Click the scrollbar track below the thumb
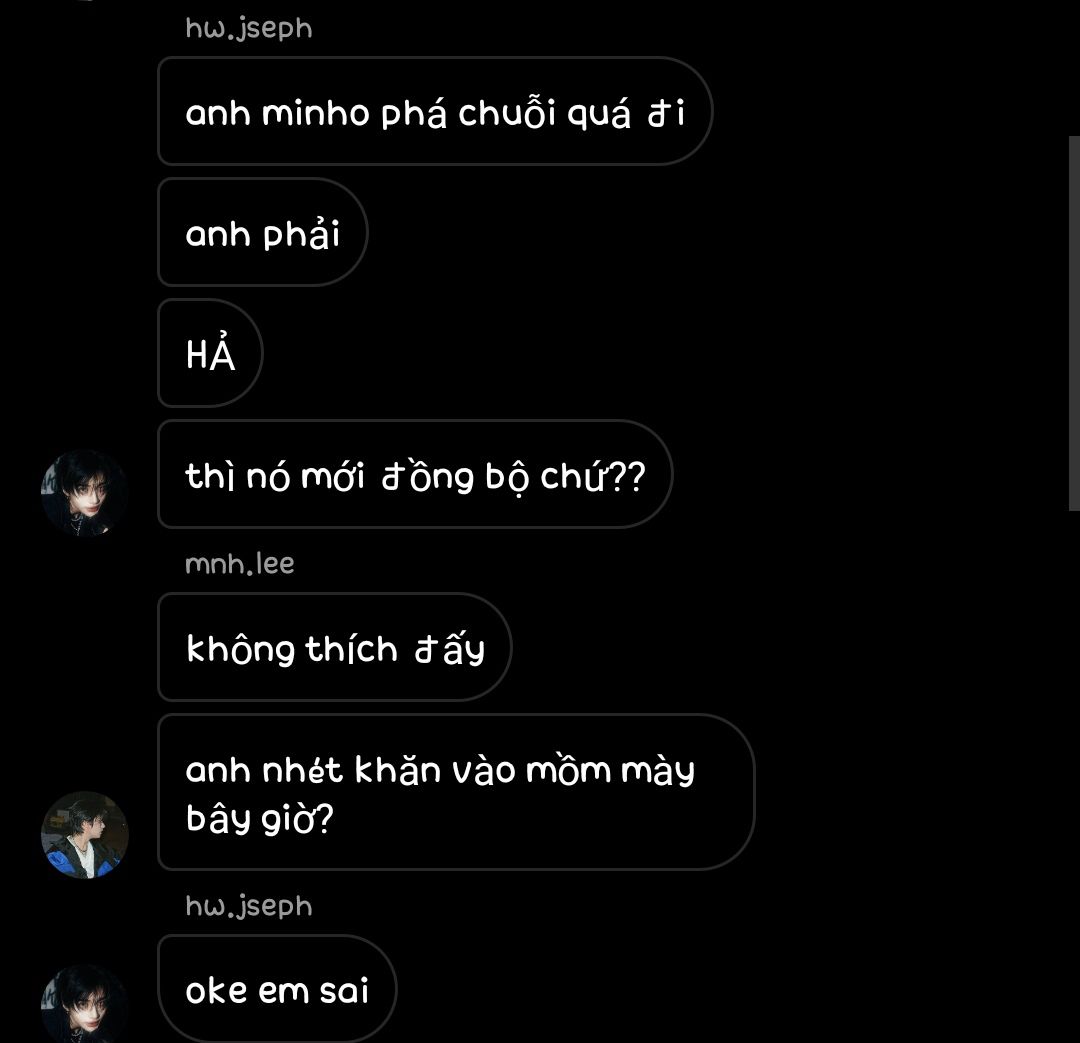 click(1074, 777)
